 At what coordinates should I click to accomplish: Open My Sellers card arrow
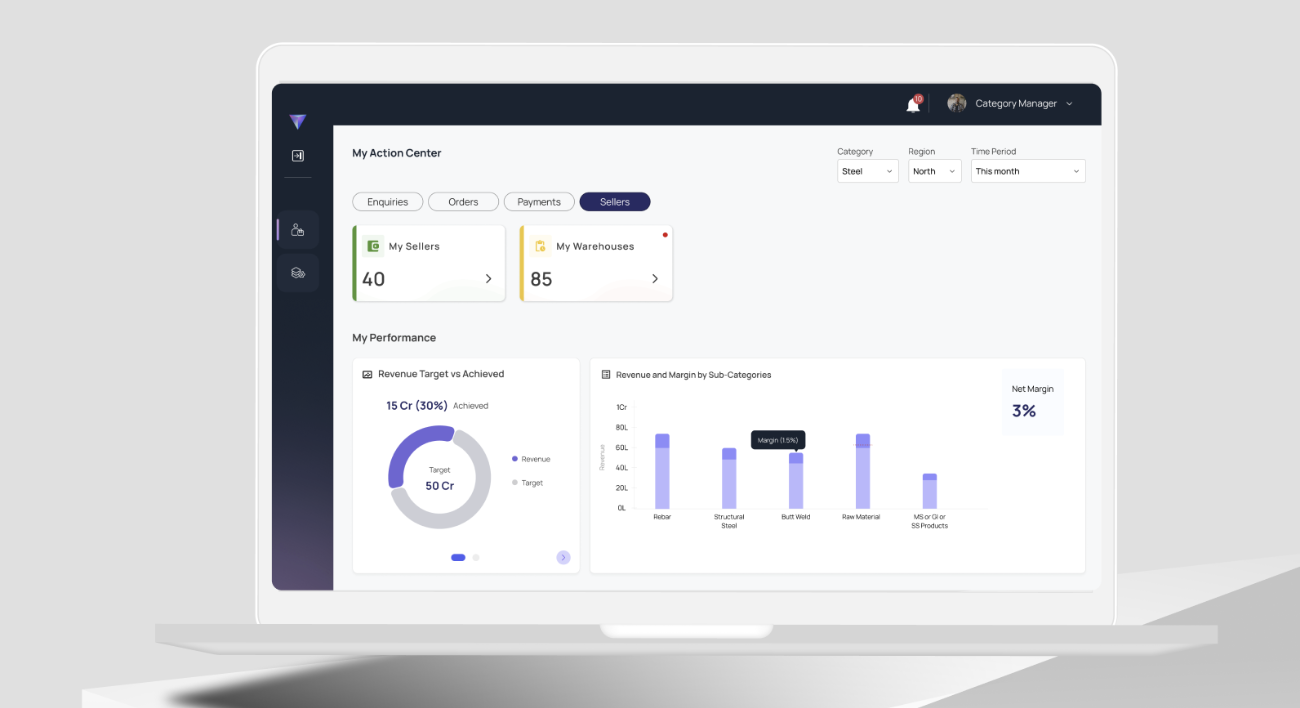488,279
